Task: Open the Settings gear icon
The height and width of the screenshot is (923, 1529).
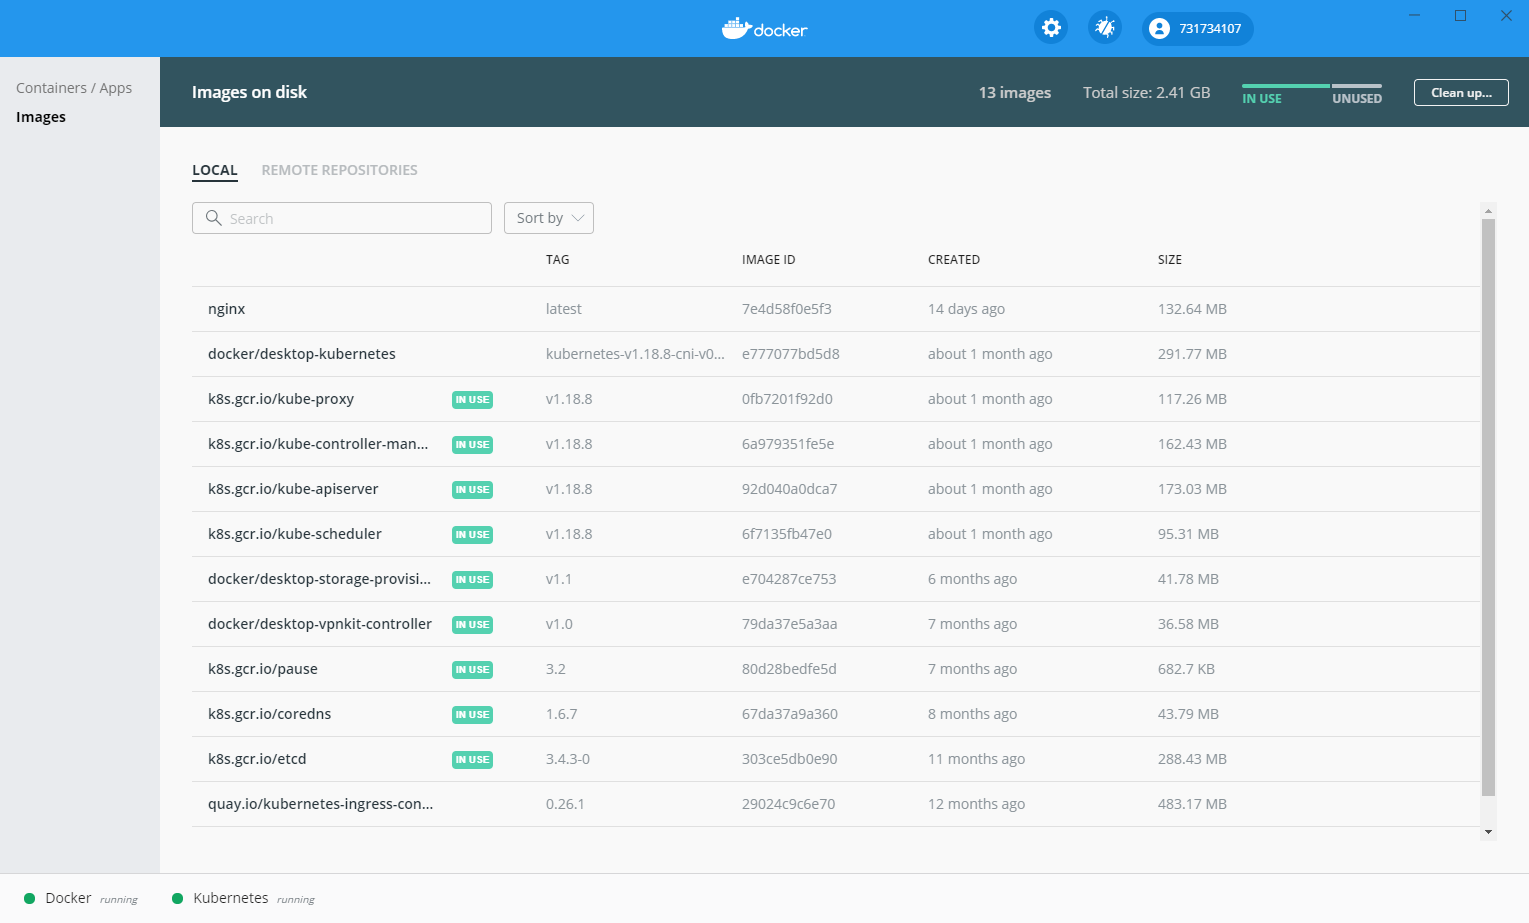Action: 1051,28
